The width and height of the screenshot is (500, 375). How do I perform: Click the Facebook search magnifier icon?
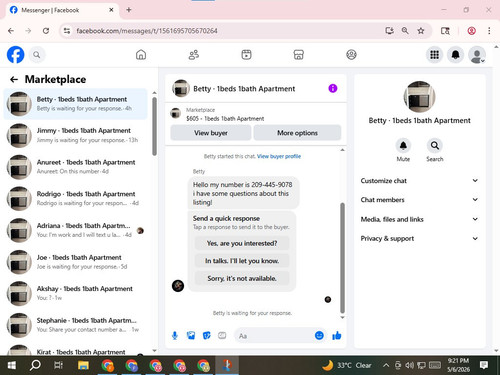37,55
